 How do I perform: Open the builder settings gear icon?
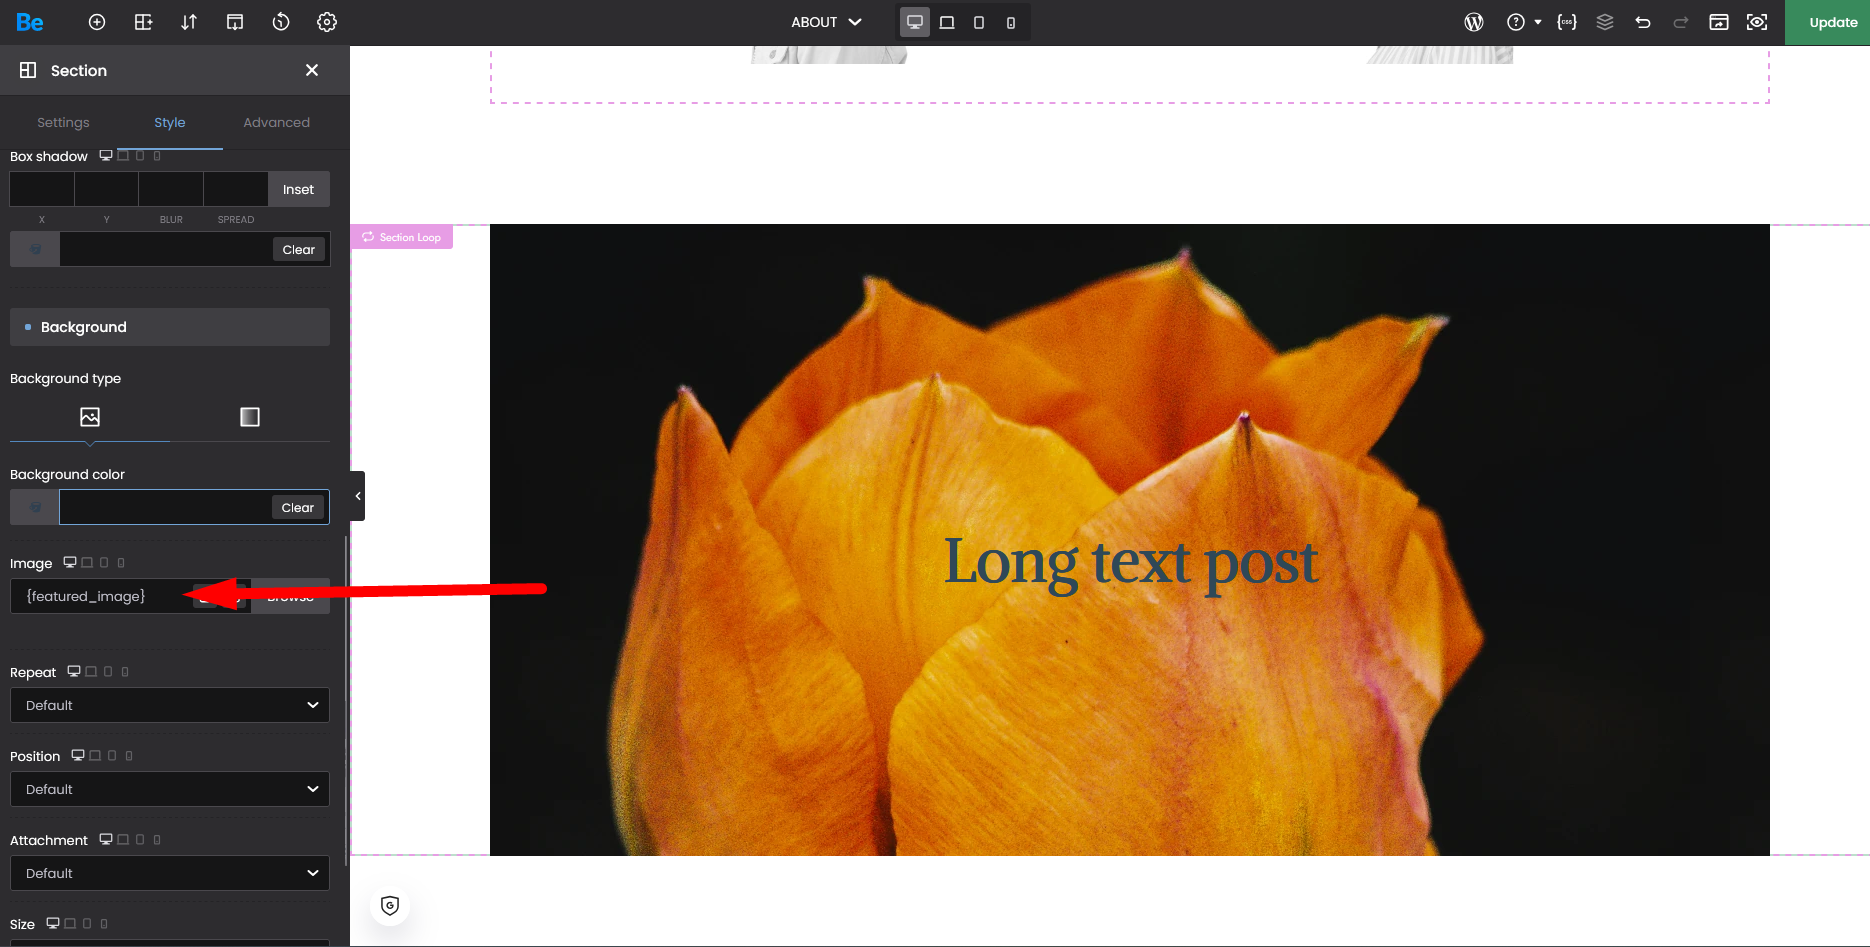click(327, 22)
